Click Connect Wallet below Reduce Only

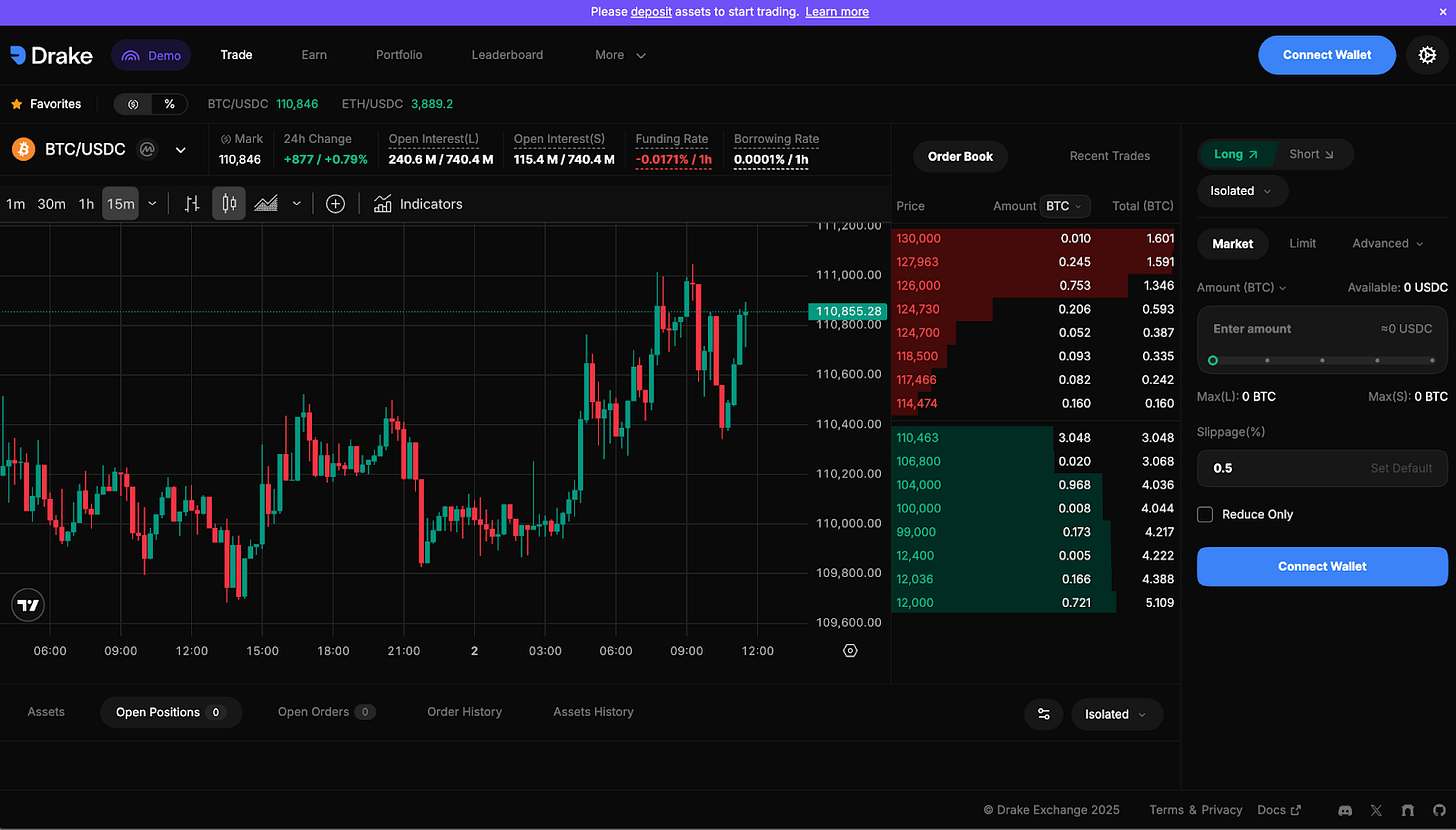click(x=1322, y=566)
